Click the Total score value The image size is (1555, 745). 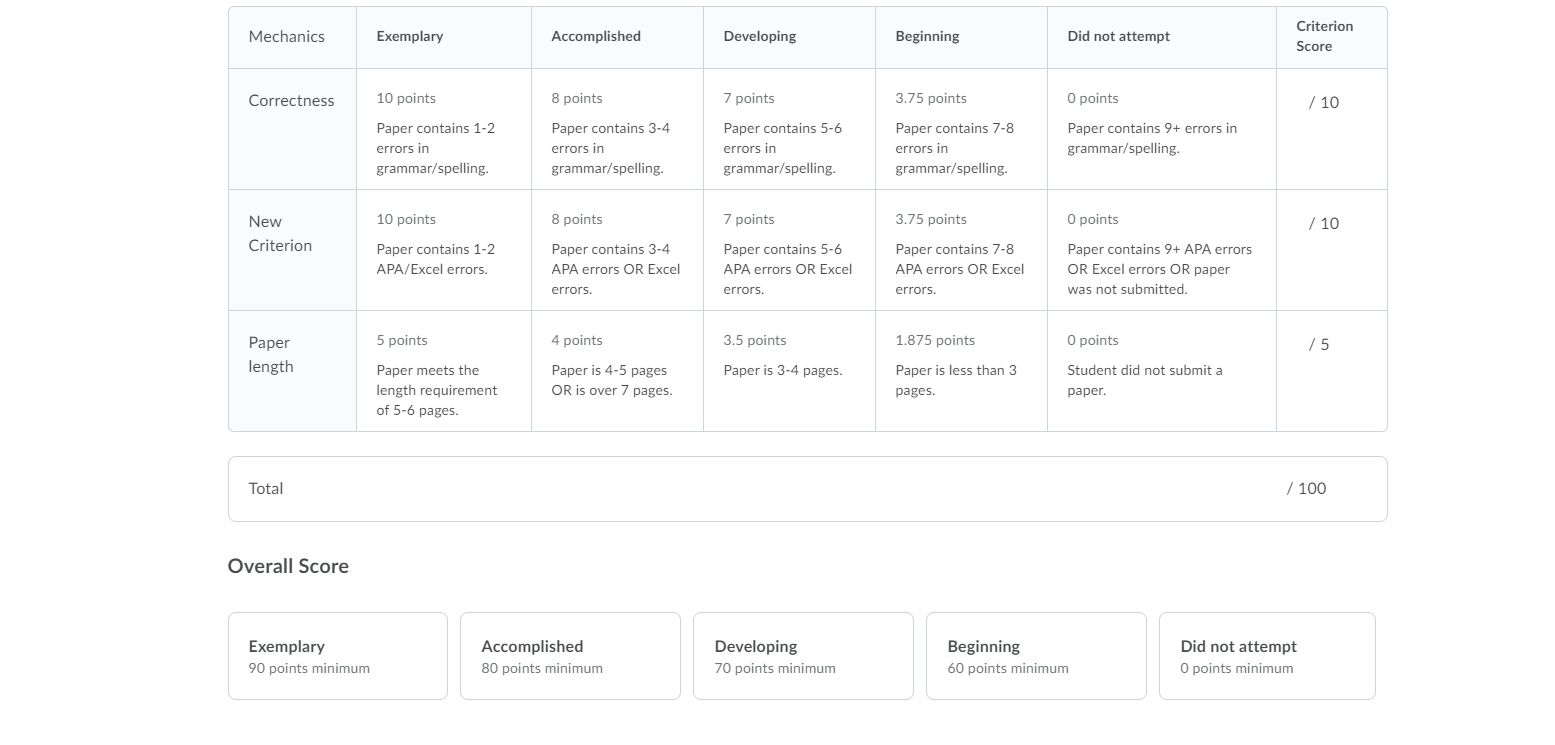click(x=1306, y=488)
